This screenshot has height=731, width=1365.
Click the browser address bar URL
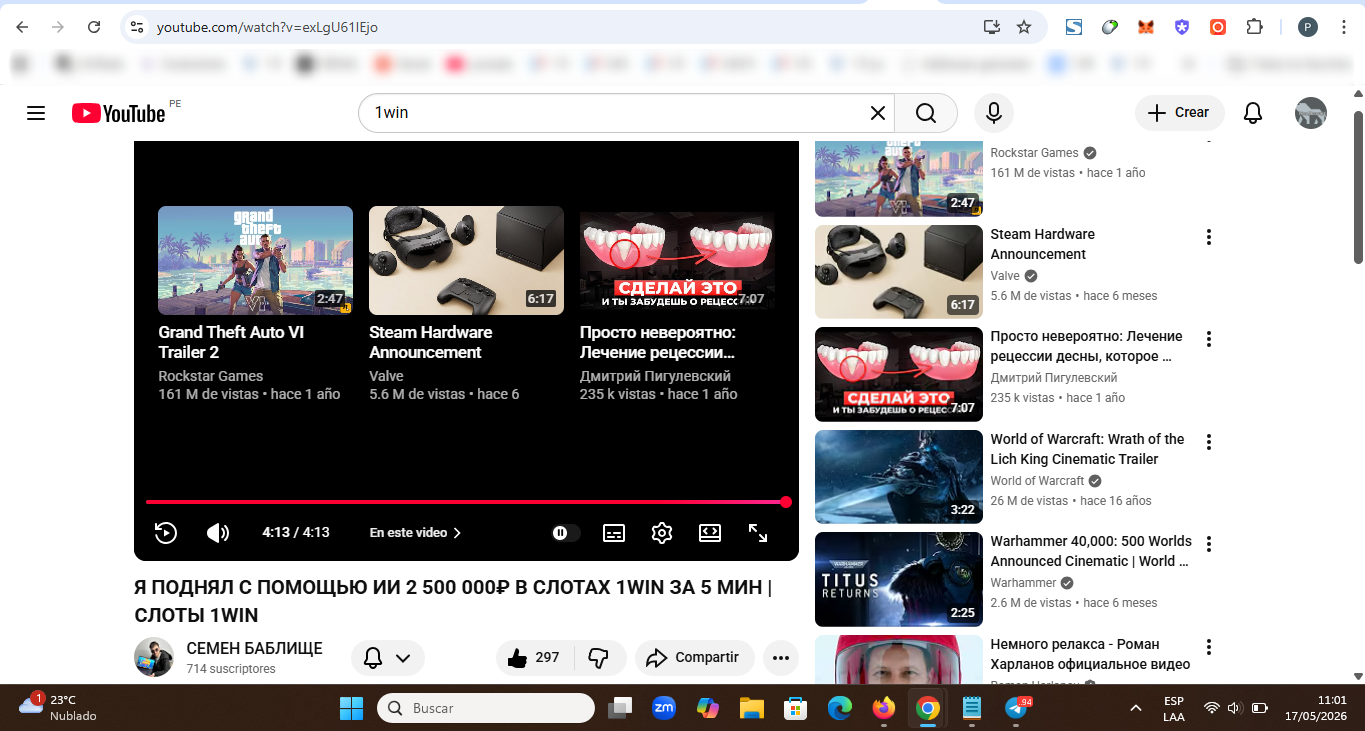pos(267,27)
